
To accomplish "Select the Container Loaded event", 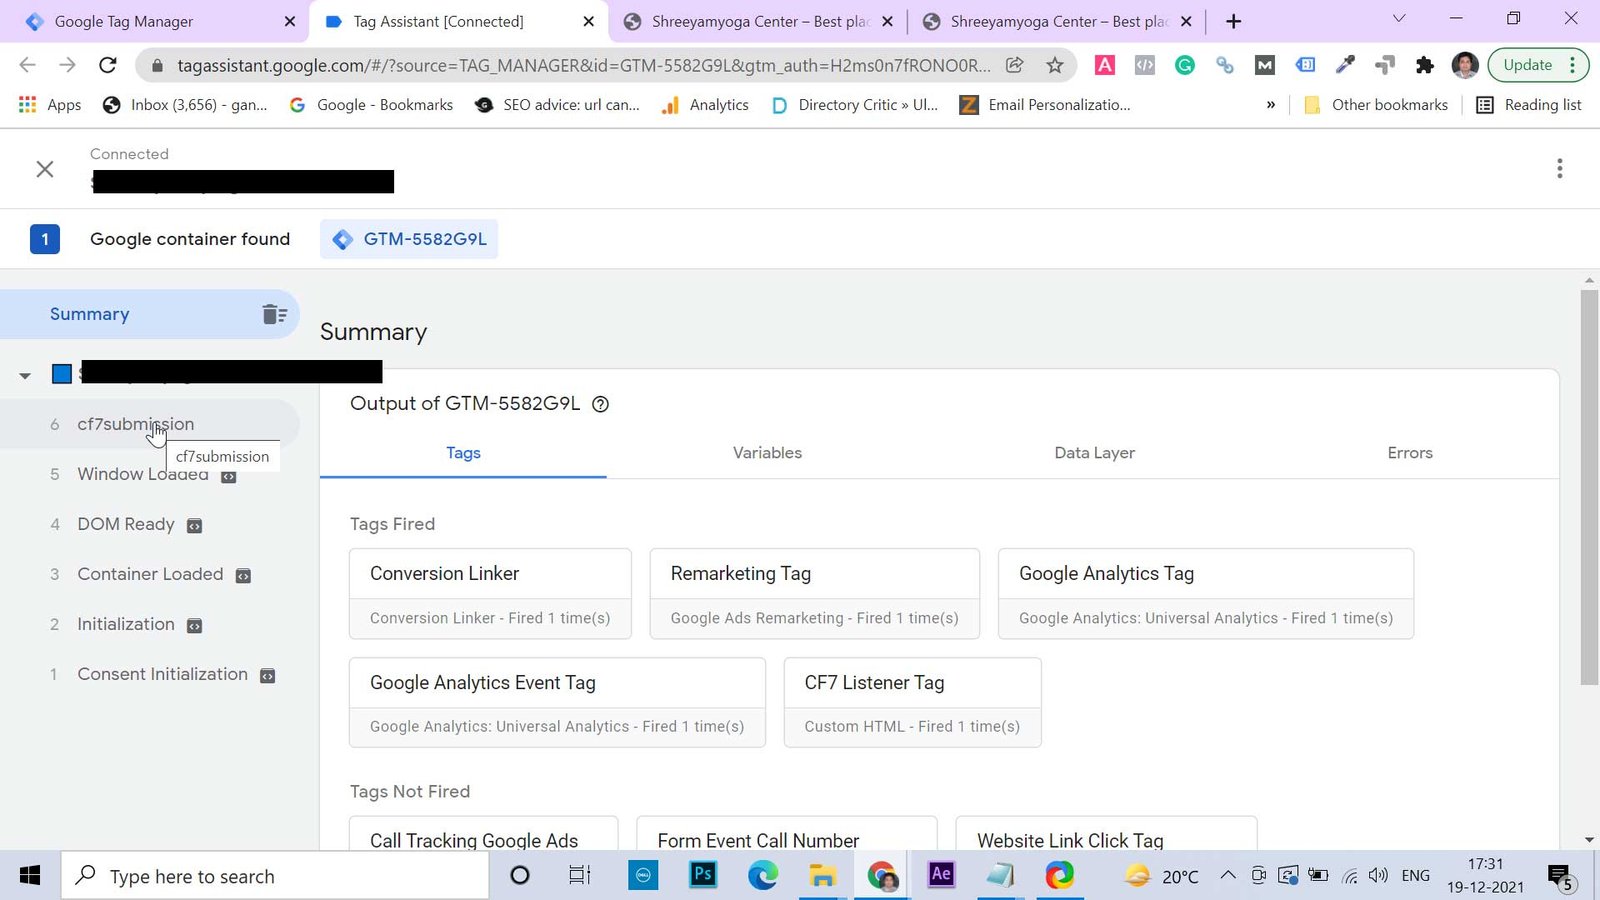I will (x=150, y=574).
